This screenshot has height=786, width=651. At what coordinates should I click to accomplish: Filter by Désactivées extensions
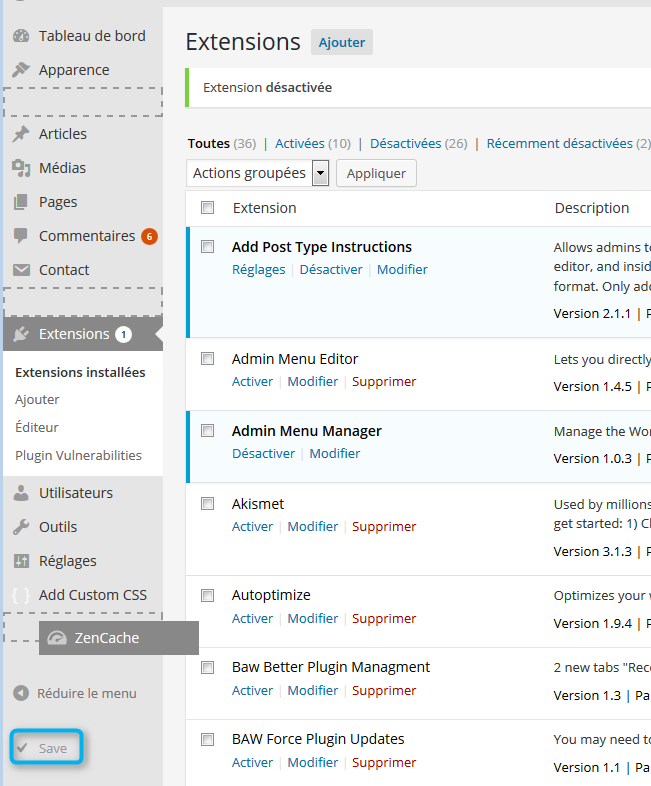pyautogui.click(x=405, y=143)
